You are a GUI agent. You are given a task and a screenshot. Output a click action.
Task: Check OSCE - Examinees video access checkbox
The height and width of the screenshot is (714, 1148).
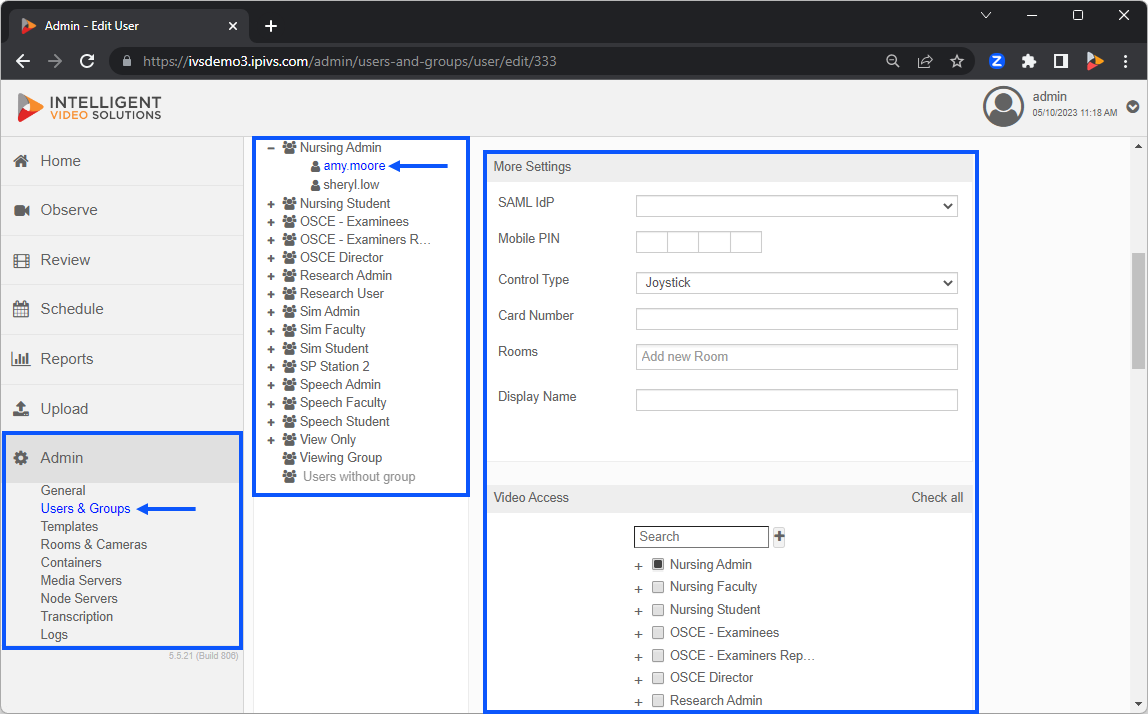point(657,633)
